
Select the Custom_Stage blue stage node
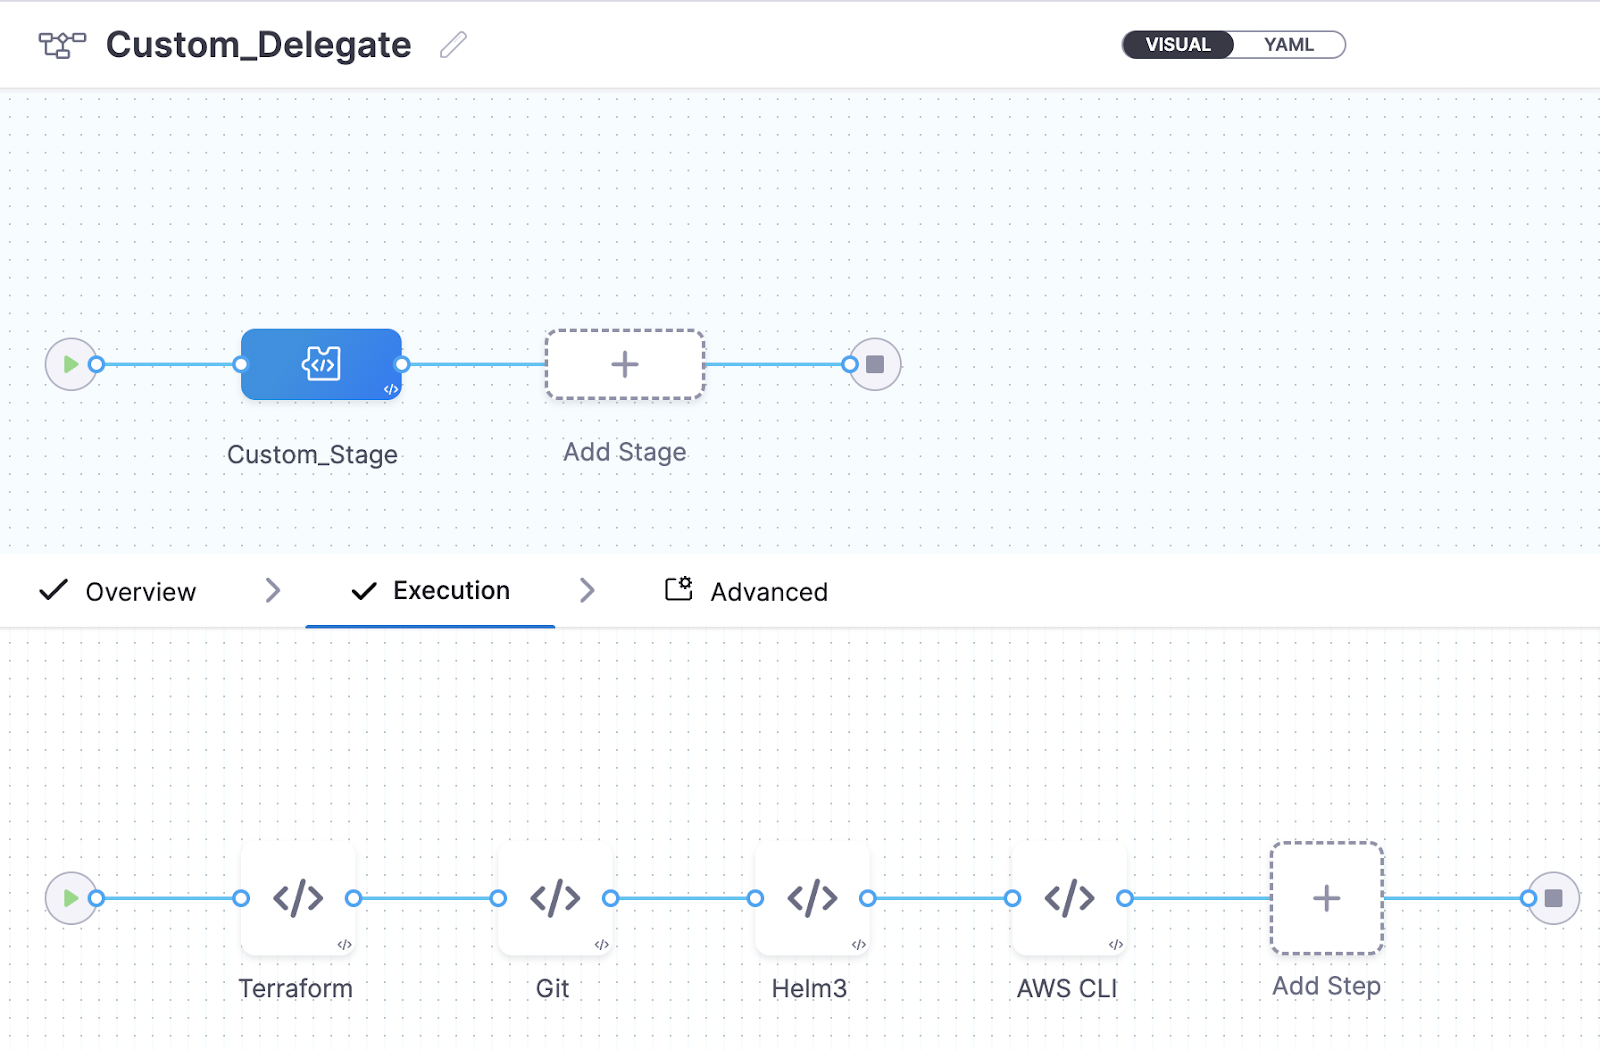coord(321,364)
